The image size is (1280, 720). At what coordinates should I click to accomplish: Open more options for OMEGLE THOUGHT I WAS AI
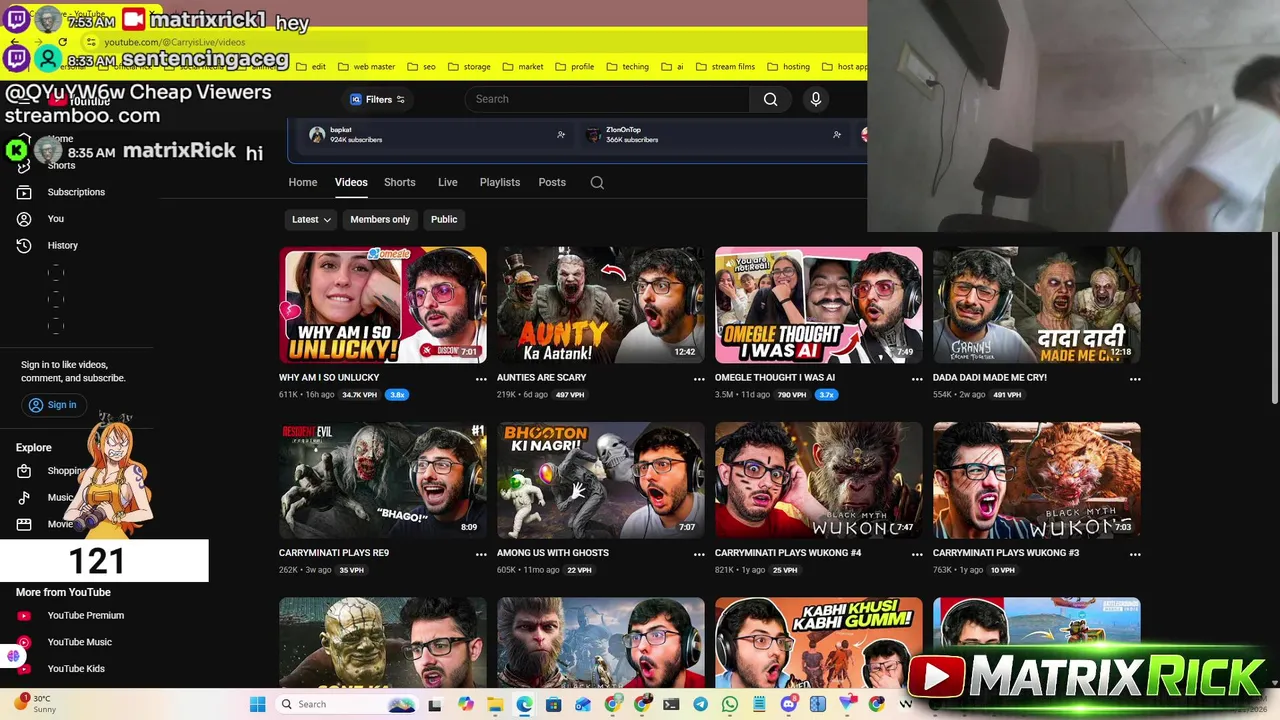pyautogui.click(x=917, y=379)
